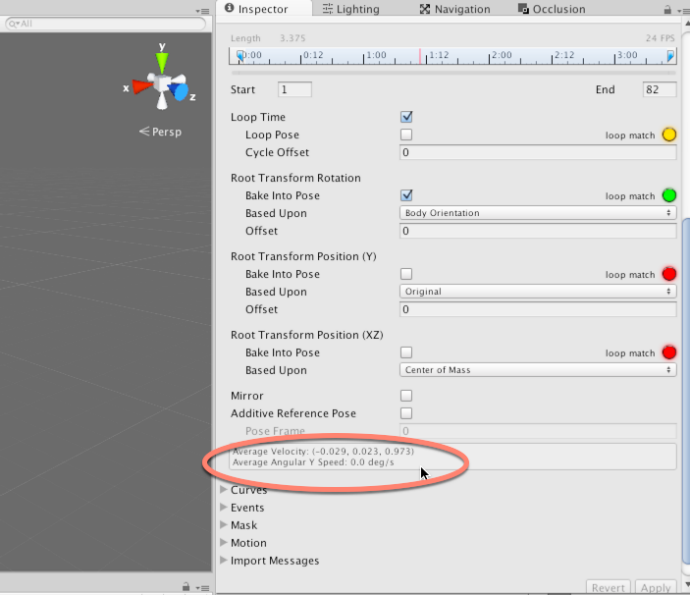
Task: Click the yellow Loop Pose loop match indicator
Action: pyautogui.click(x=669, y=135)
